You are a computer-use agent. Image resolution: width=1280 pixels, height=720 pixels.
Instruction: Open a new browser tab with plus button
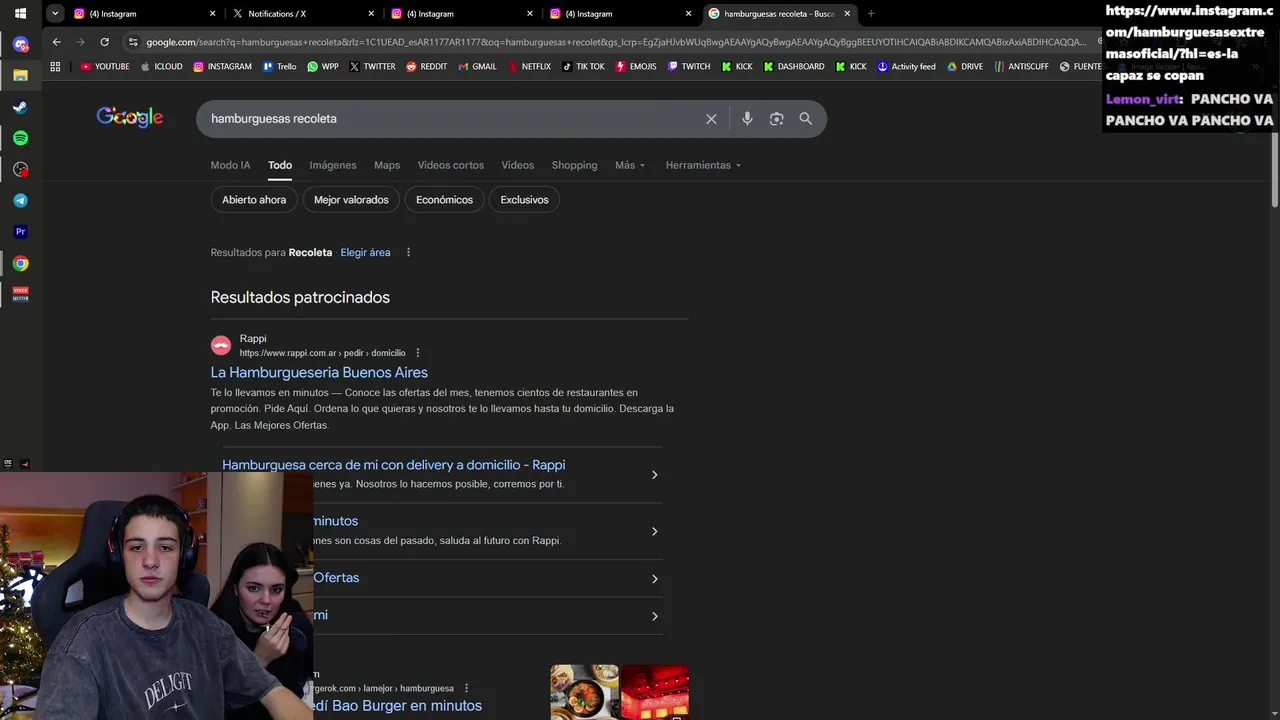[871, 14]
